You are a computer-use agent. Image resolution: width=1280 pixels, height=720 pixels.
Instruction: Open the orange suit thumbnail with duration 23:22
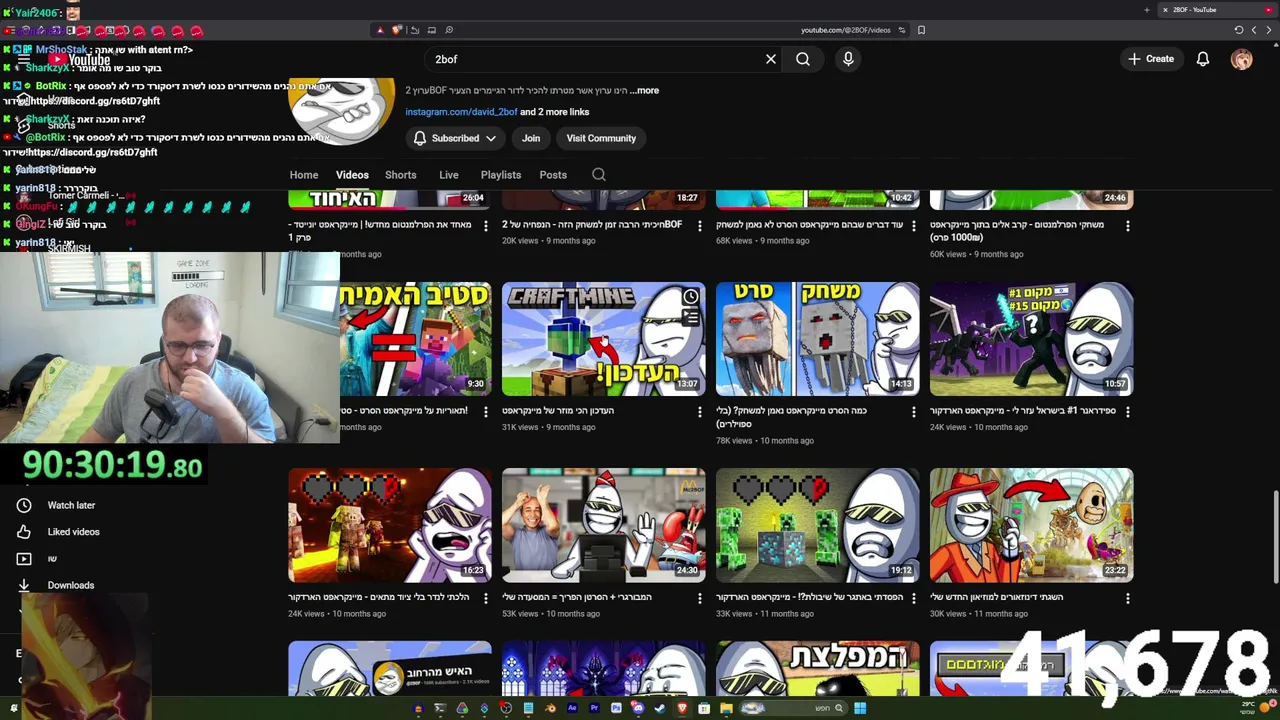coord(1031,525)
